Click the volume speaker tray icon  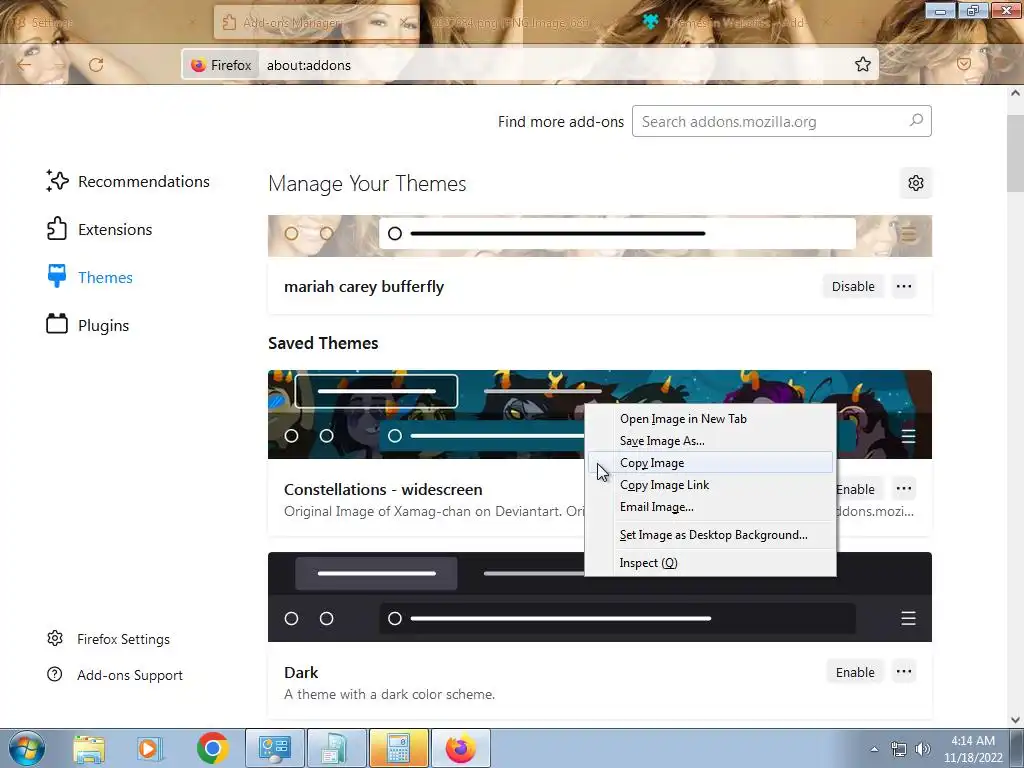pyautogui.click(x=923, y=749)
